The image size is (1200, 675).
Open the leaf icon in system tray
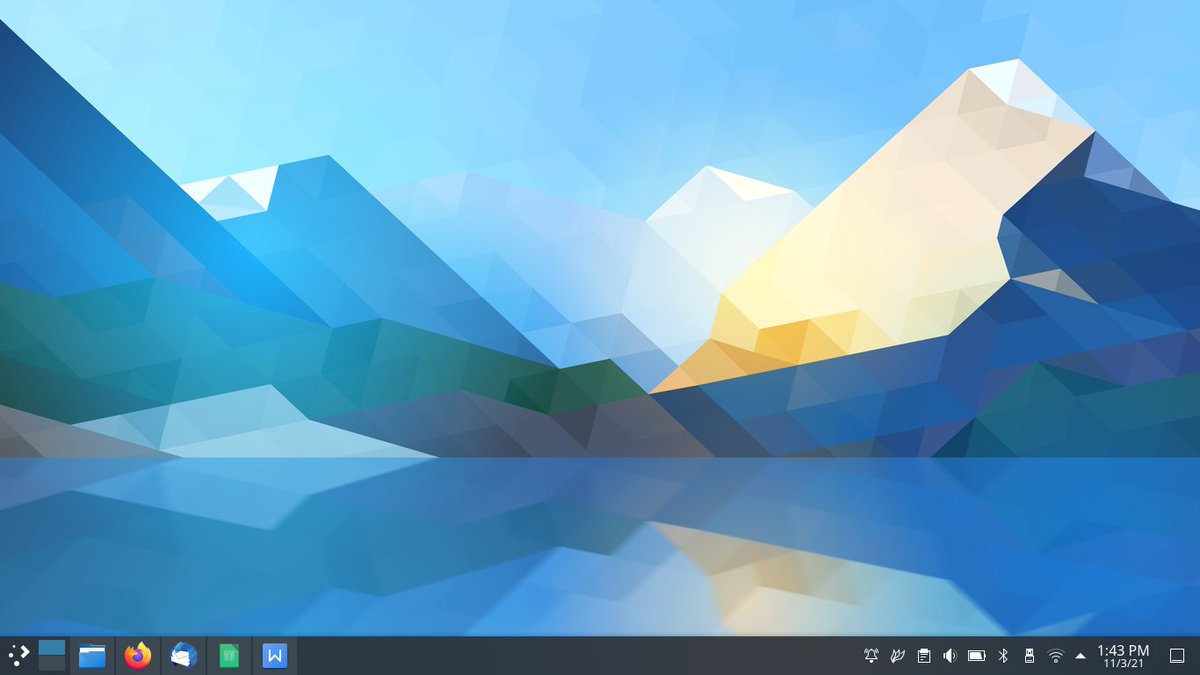898,656
